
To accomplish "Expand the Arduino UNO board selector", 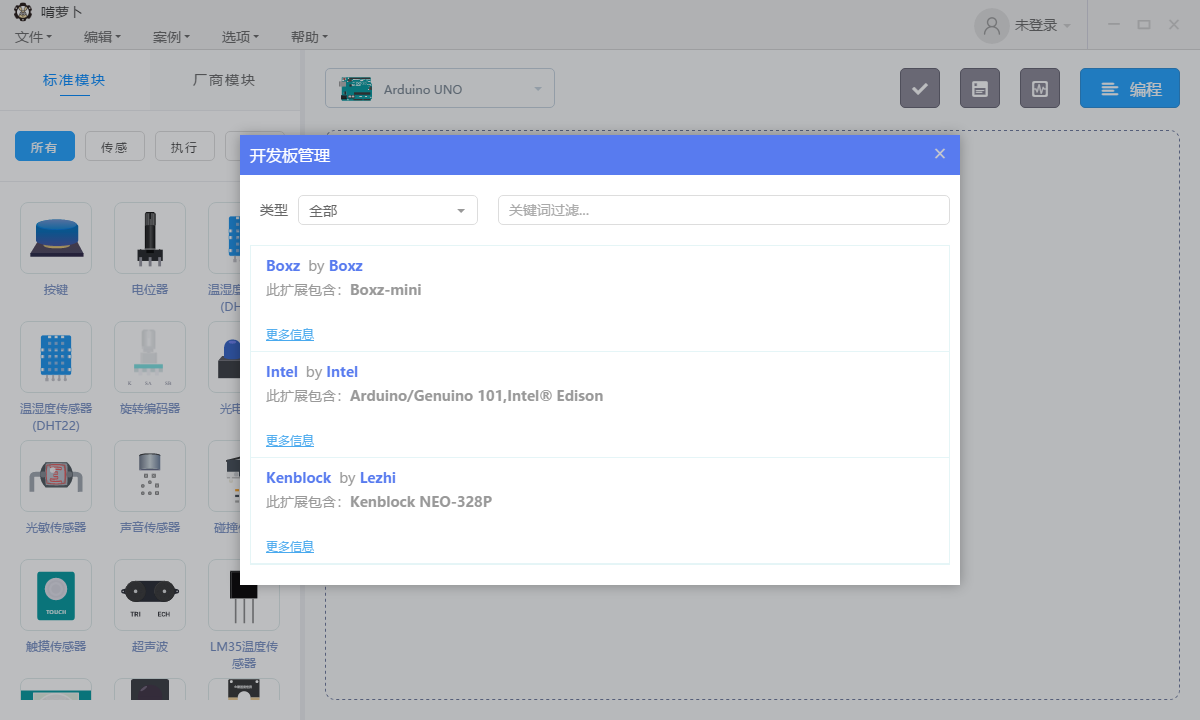I will [x=440, y=88].
